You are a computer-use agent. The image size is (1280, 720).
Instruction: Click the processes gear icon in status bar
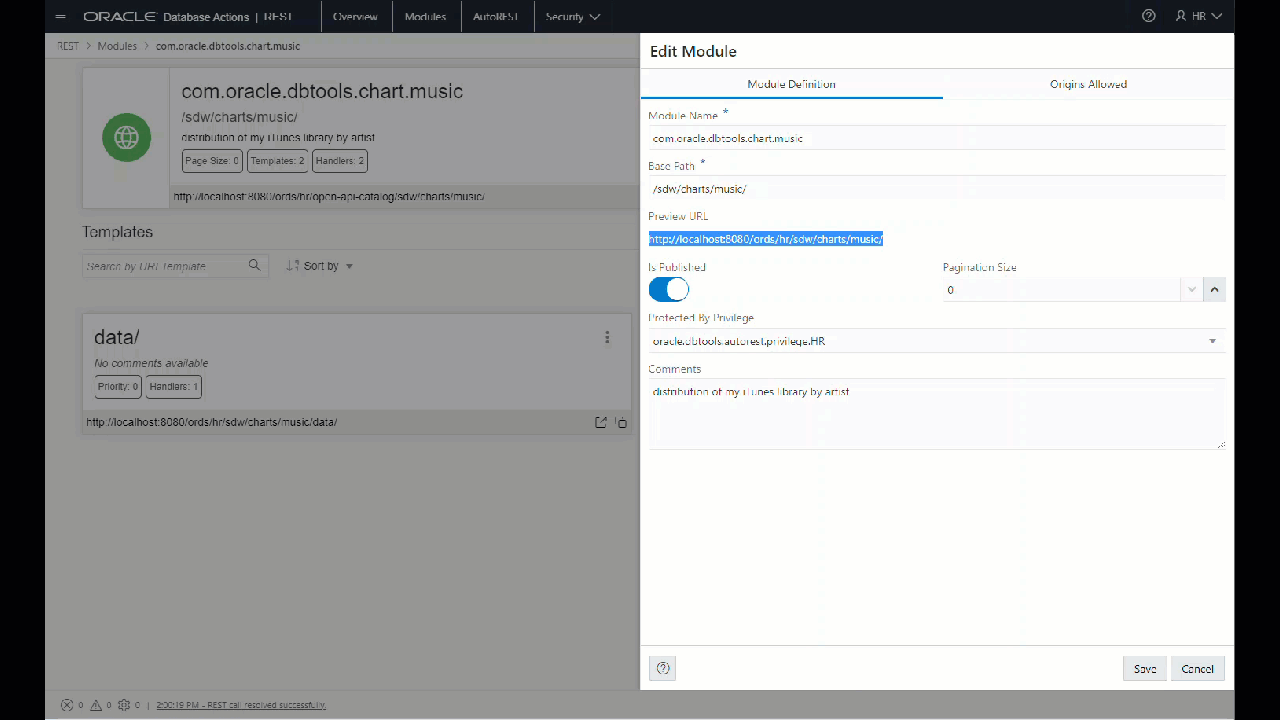pyautogui.click(x=124, y=705)
